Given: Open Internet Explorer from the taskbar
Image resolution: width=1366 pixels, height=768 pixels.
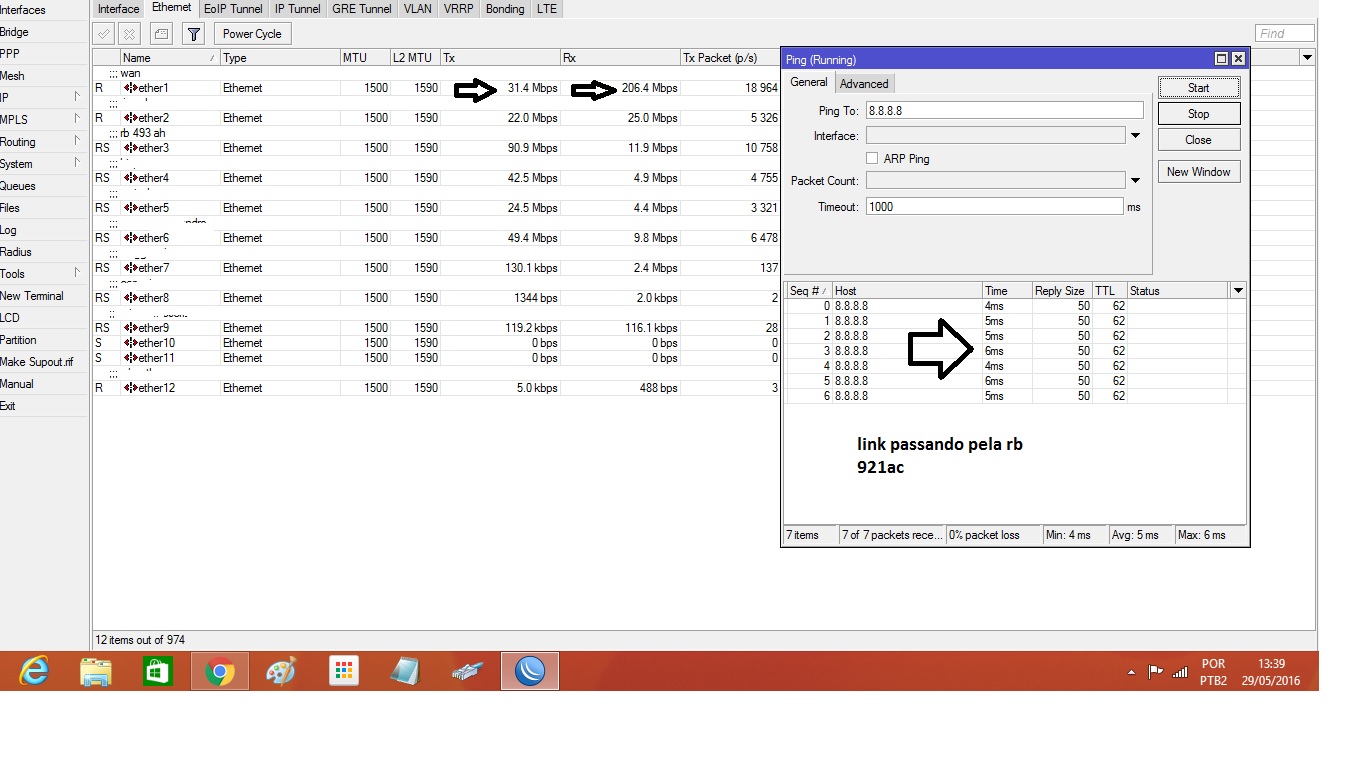Looking at the screenshot, I should (x=34, y=672).
